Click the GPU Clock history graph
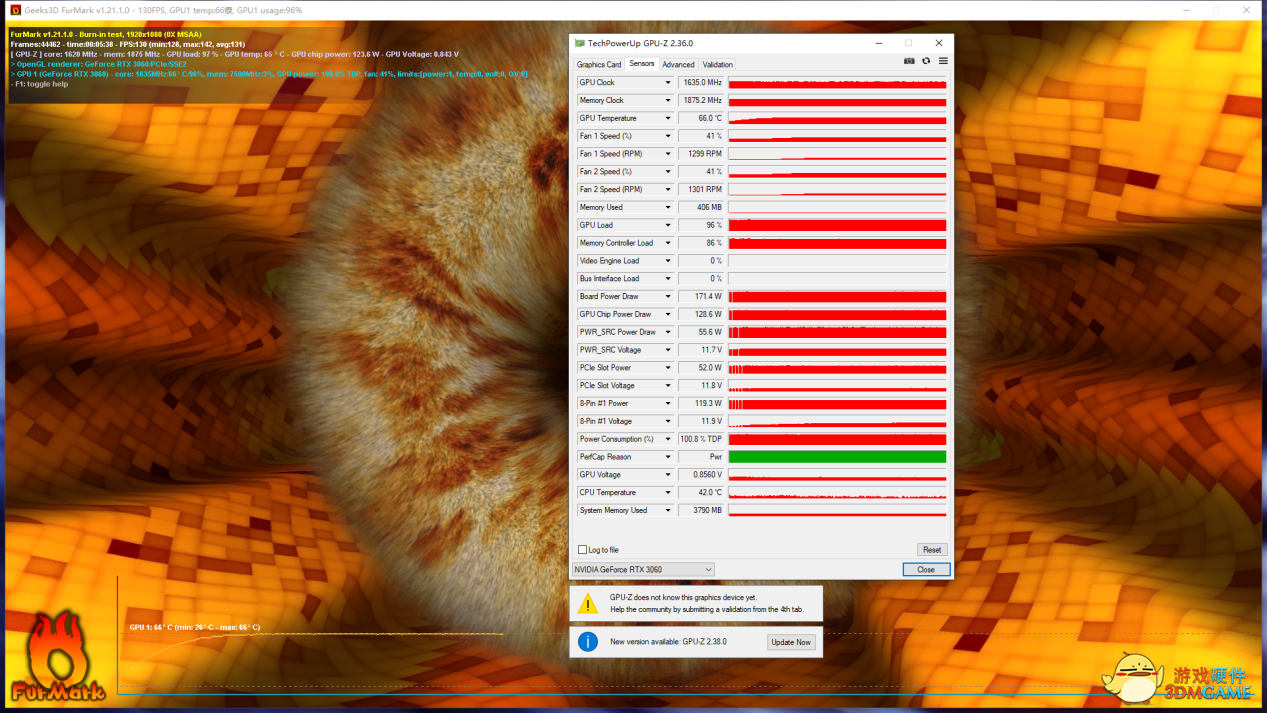The height and width of the screenshot is (713, 1267). pos(837,83)
